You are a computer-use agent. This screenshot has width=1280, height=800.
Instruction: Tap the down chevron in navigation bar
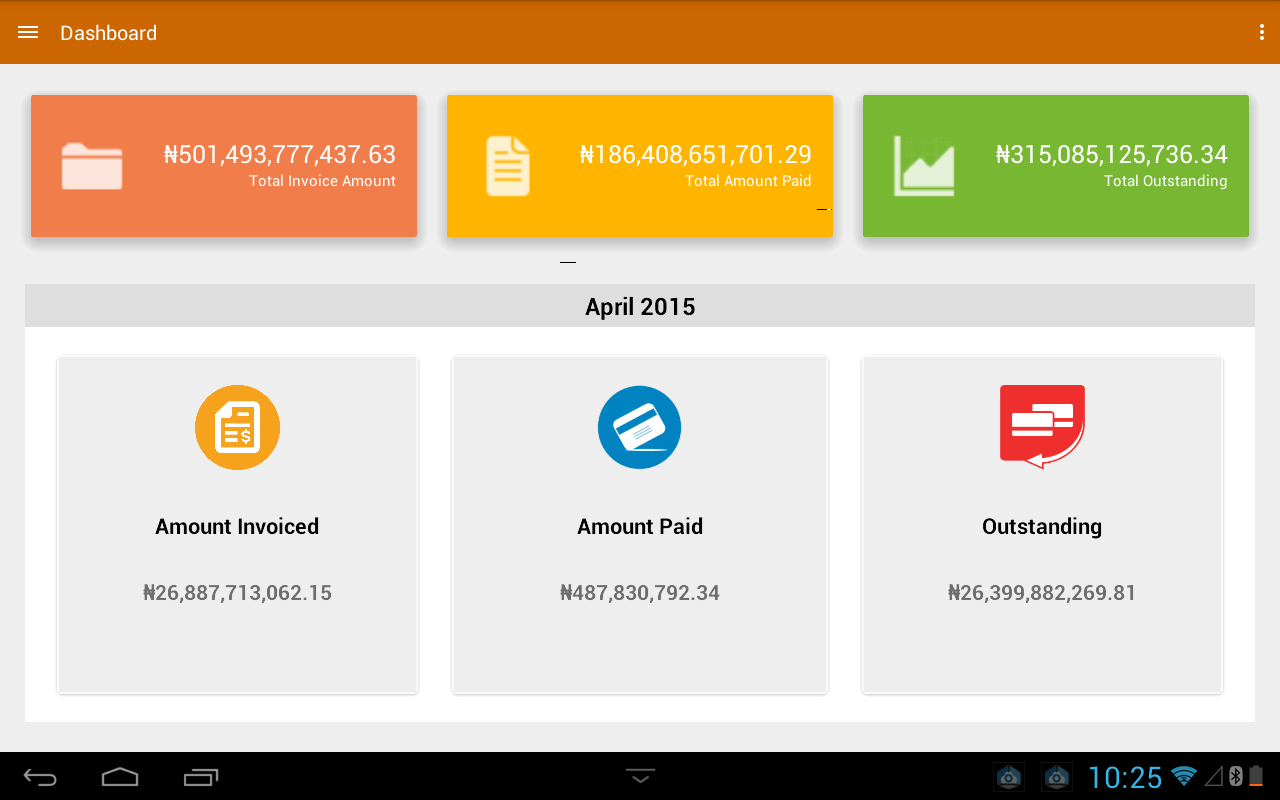click(x=640, y=776)
